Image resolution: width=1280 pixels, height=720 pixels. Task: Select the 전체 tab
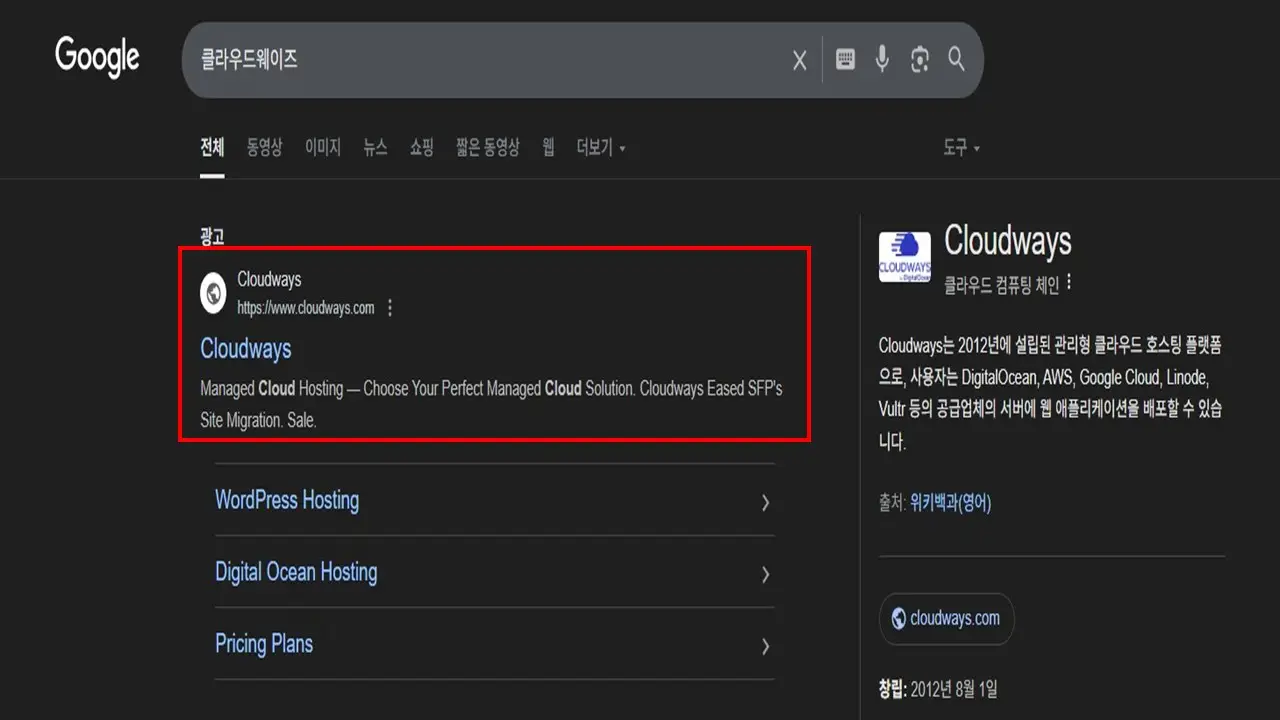coord(212,148)
